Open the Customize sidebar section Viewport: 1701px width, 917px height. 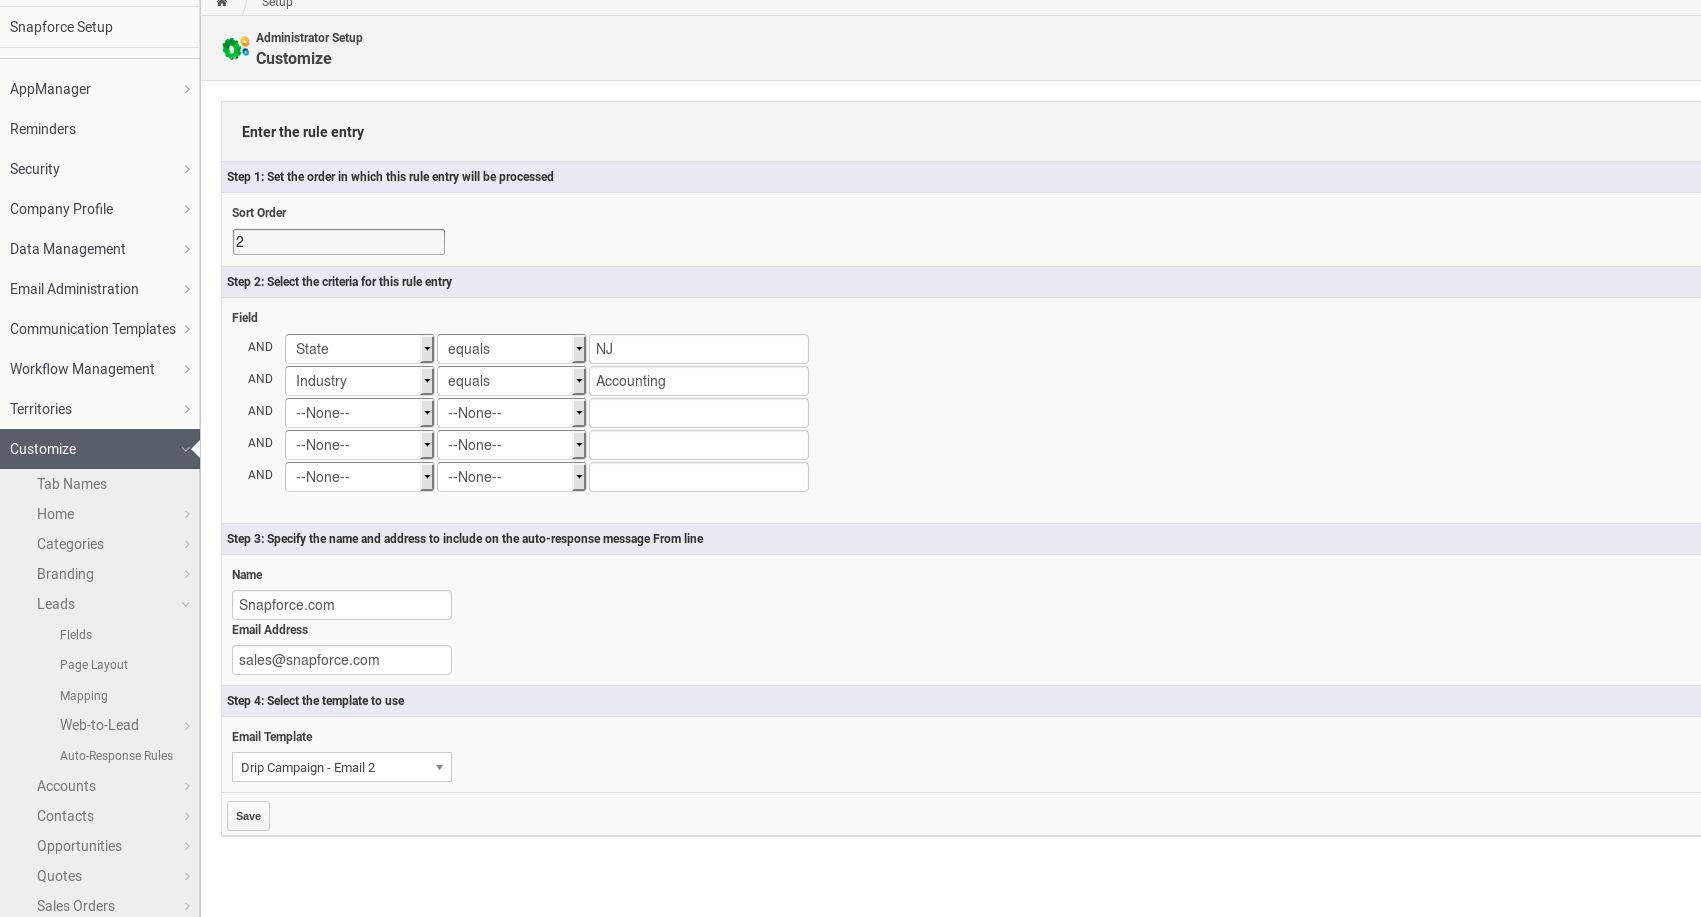click(100, 449)
